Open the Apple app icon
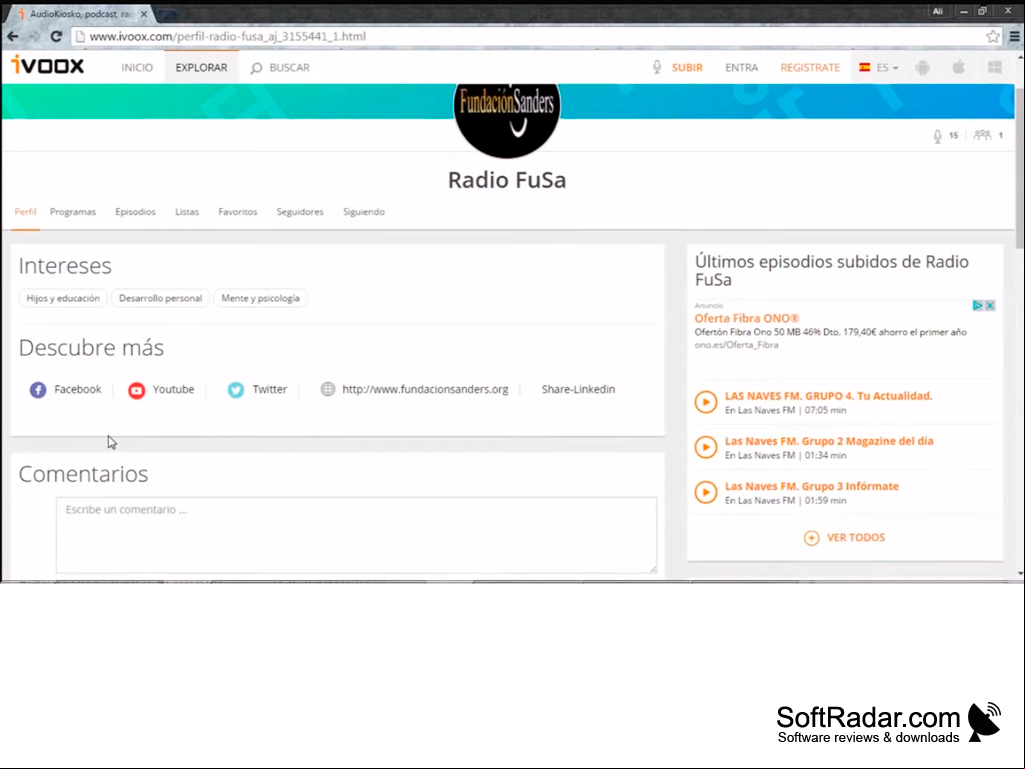The image size is (1025, 769). pyautogui.click(x=958, y=67)
